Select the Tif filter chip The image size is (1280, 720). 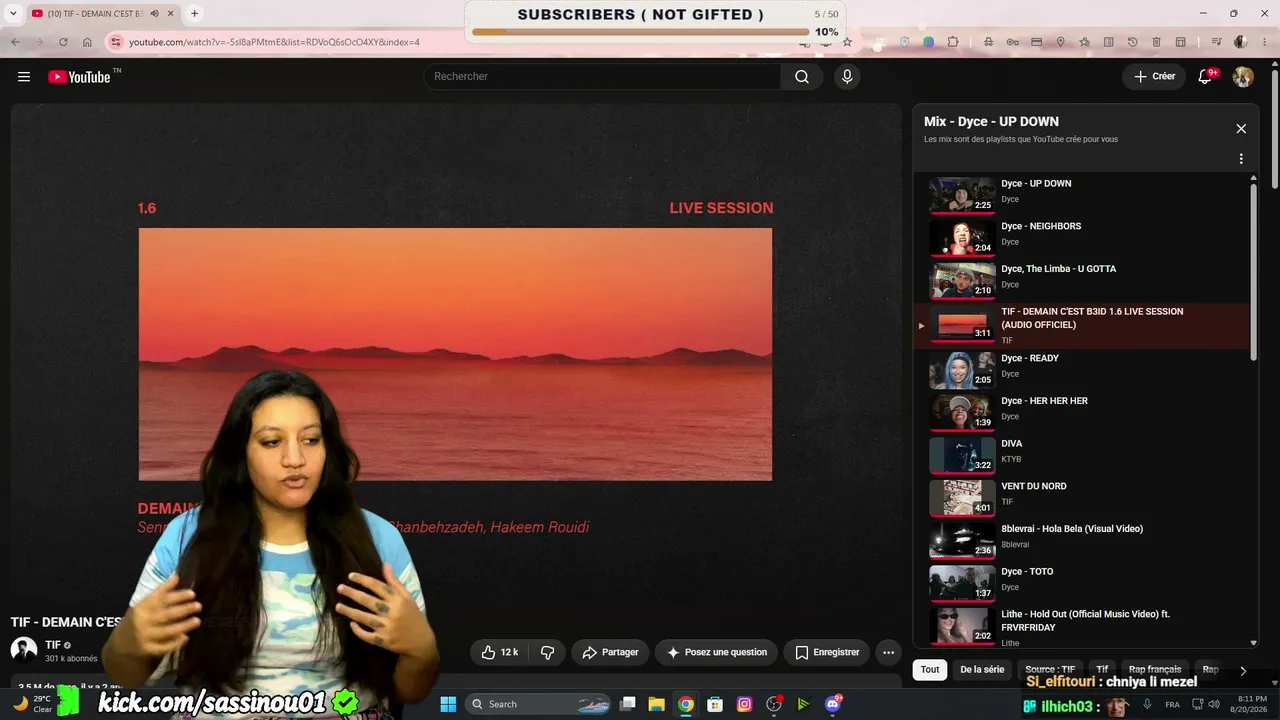(1102, 670)
